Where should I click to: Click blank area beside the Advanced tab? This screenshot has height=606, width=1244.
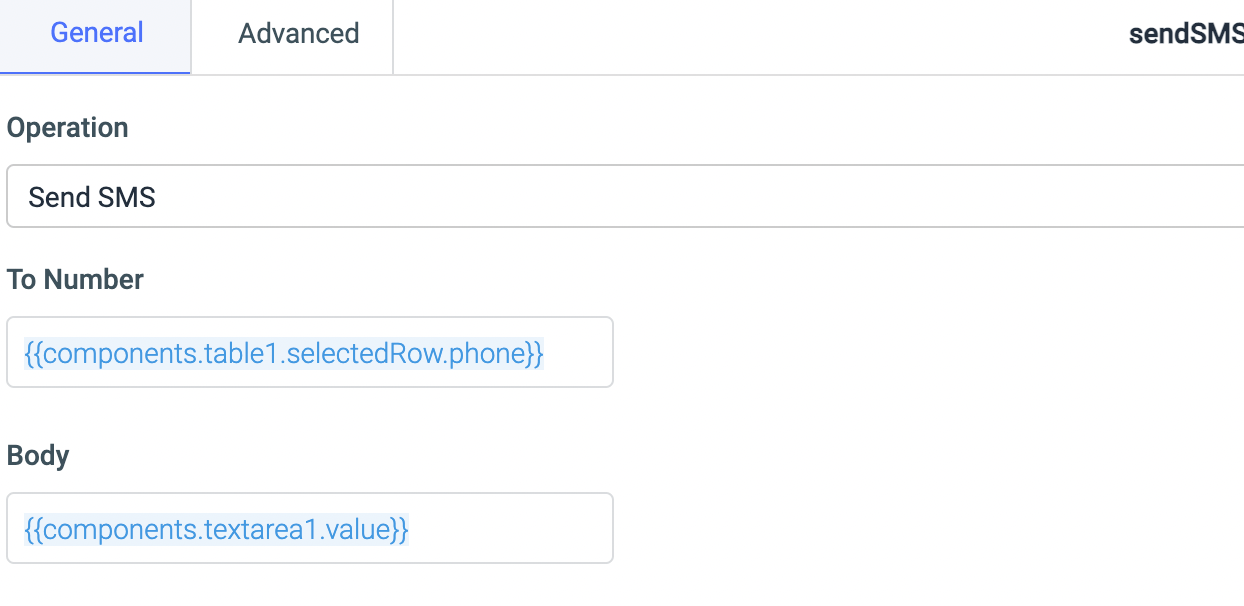[x=700, y=33]
